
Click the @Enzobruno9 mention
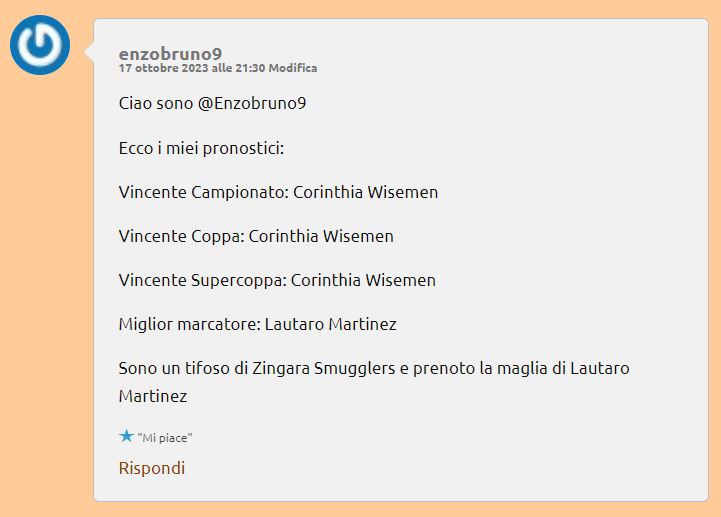pos(253,104)
